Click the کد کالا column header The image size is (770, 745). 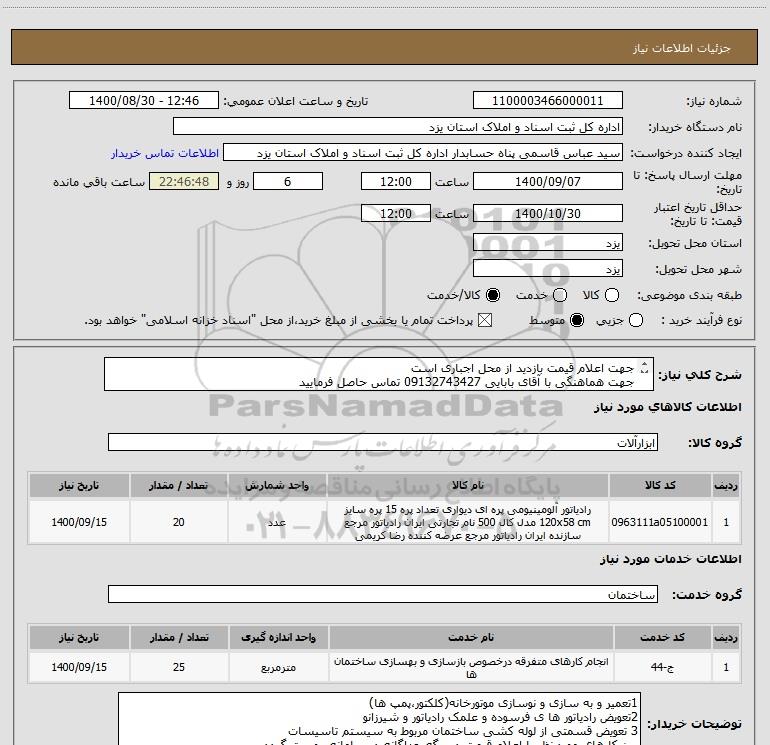coord(660,485)
